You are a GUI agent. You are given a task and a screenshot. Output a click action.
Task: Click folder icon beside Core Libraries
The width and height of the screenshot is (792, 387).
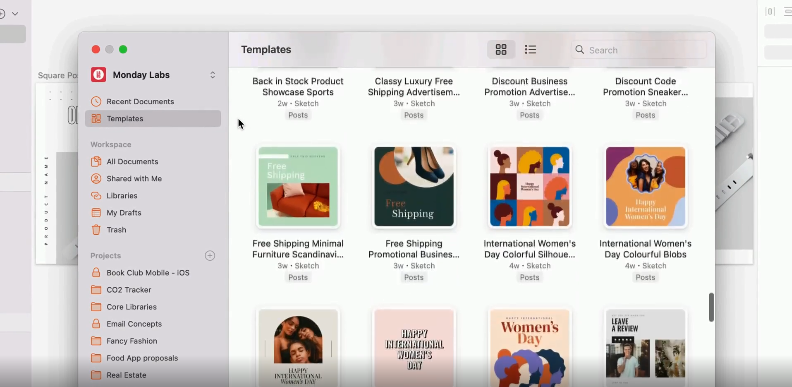[96, 307]
